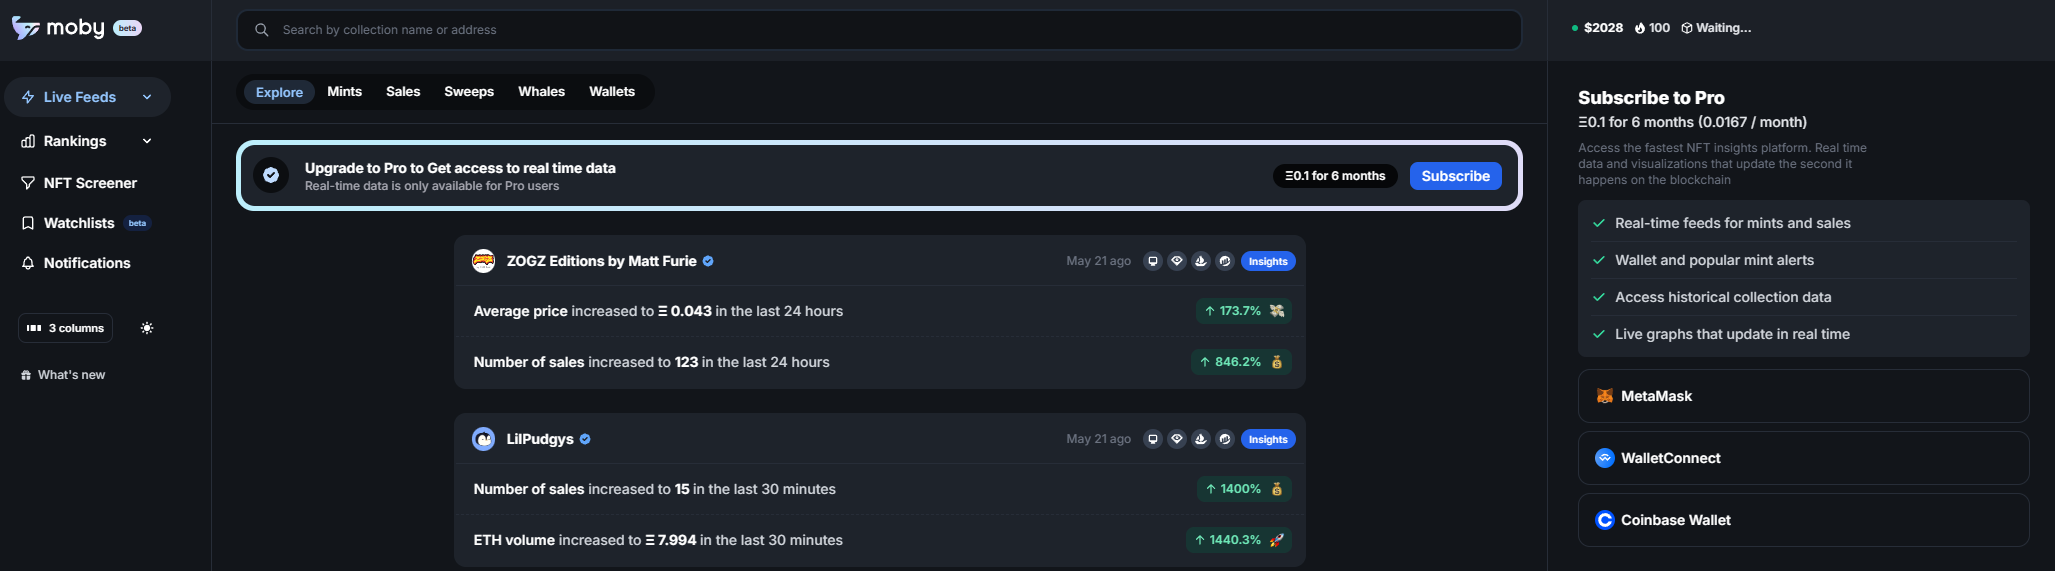Open Insights for ZOGZ Editions

point(1268,261)
